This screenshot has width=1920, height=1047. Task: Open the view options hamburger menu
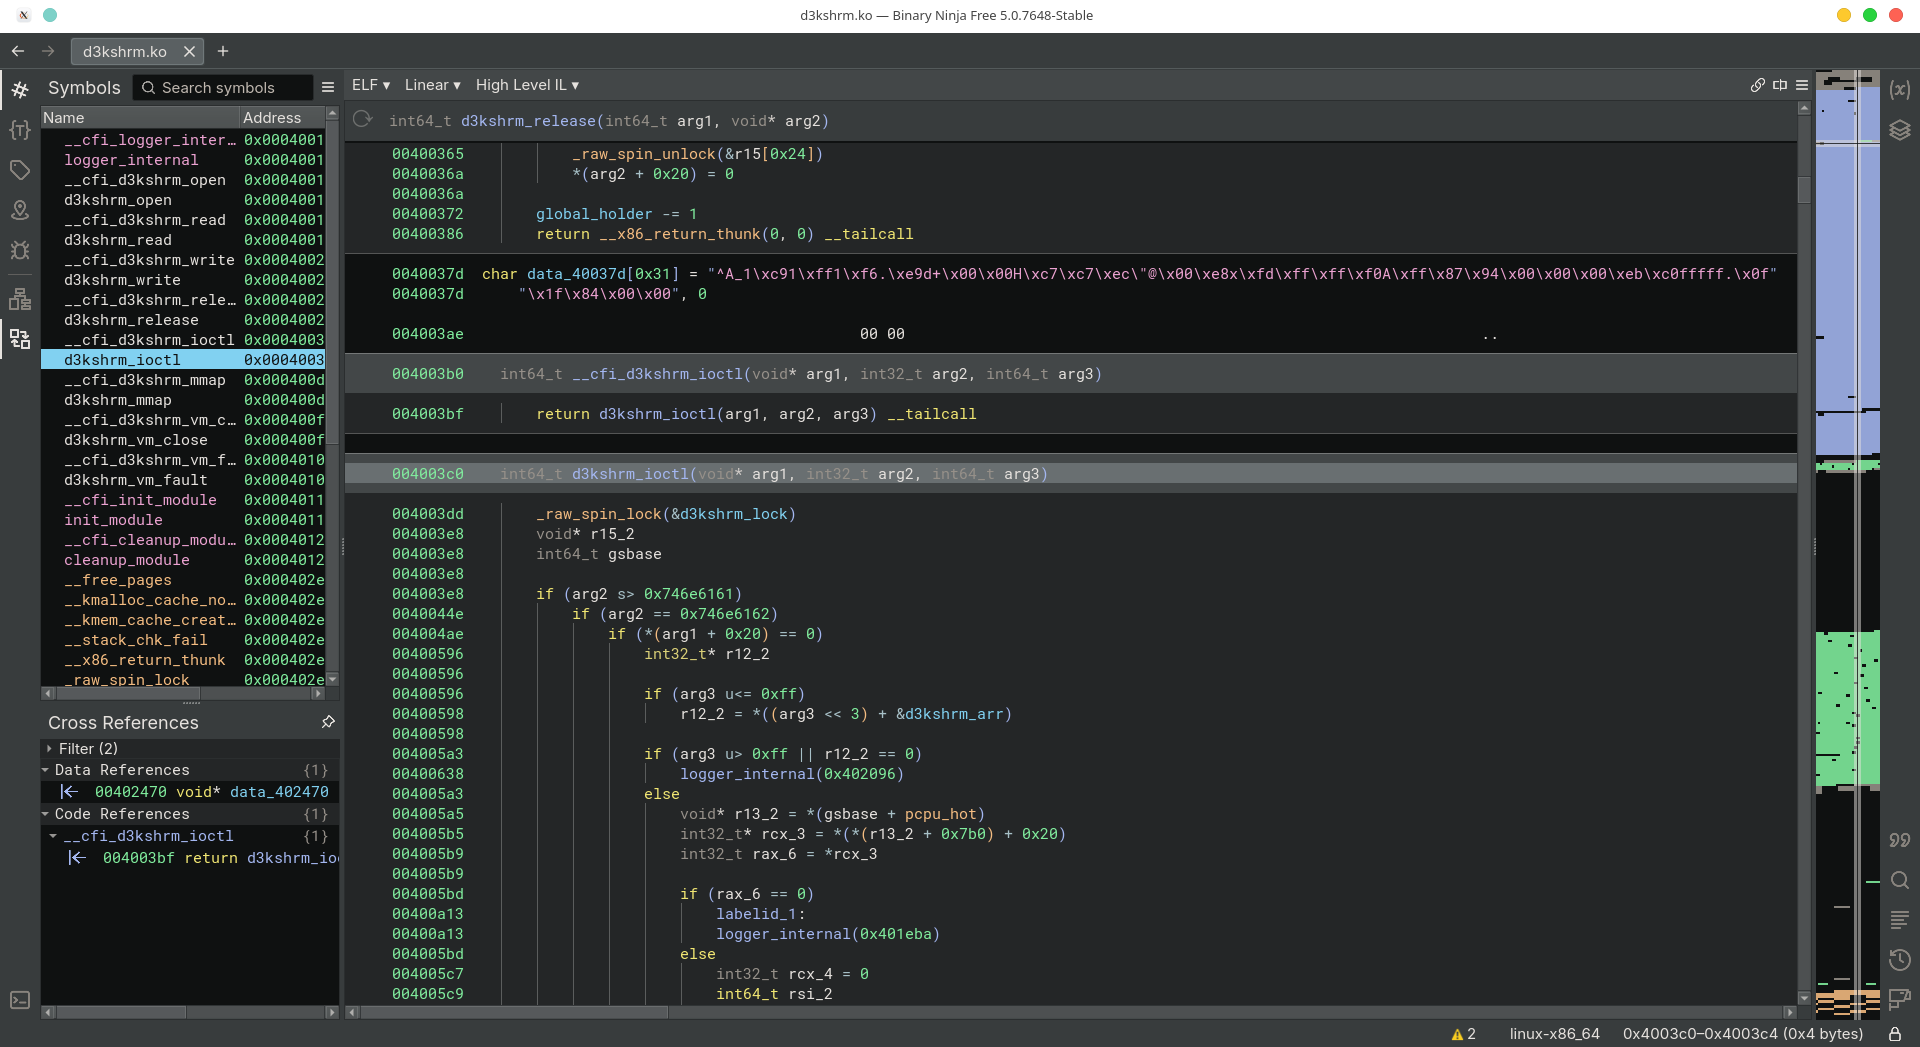coord(1802,85)
